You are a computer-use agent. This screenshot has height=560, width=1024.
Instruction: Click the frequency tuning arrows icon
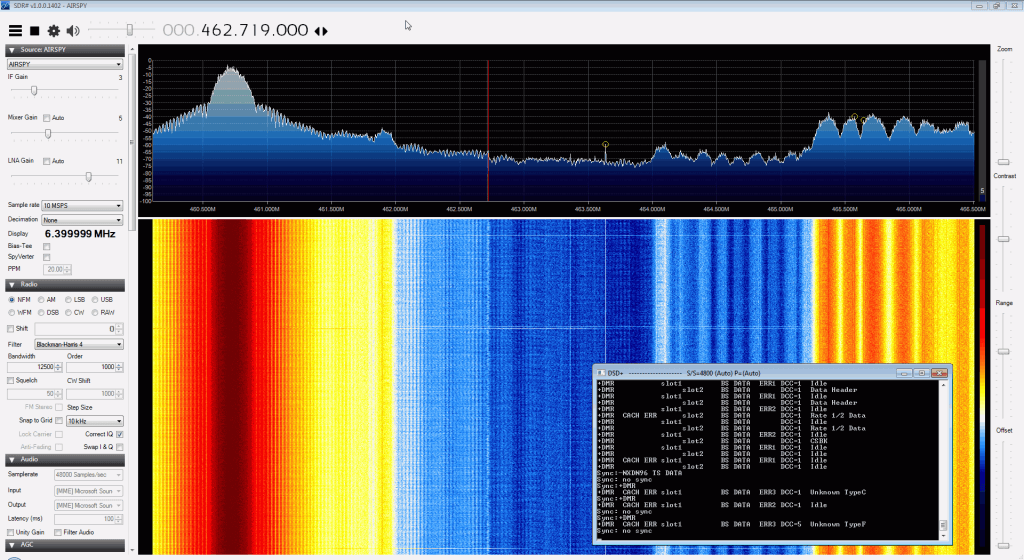321,31
